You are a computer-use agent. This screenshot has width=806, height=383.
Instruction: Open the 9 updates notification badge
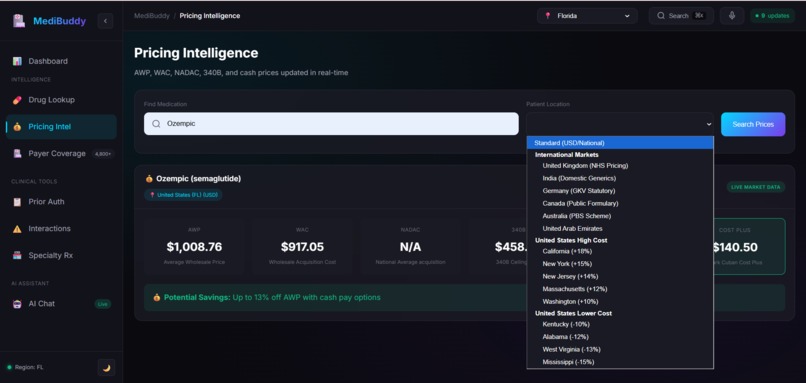click(773, 16)
